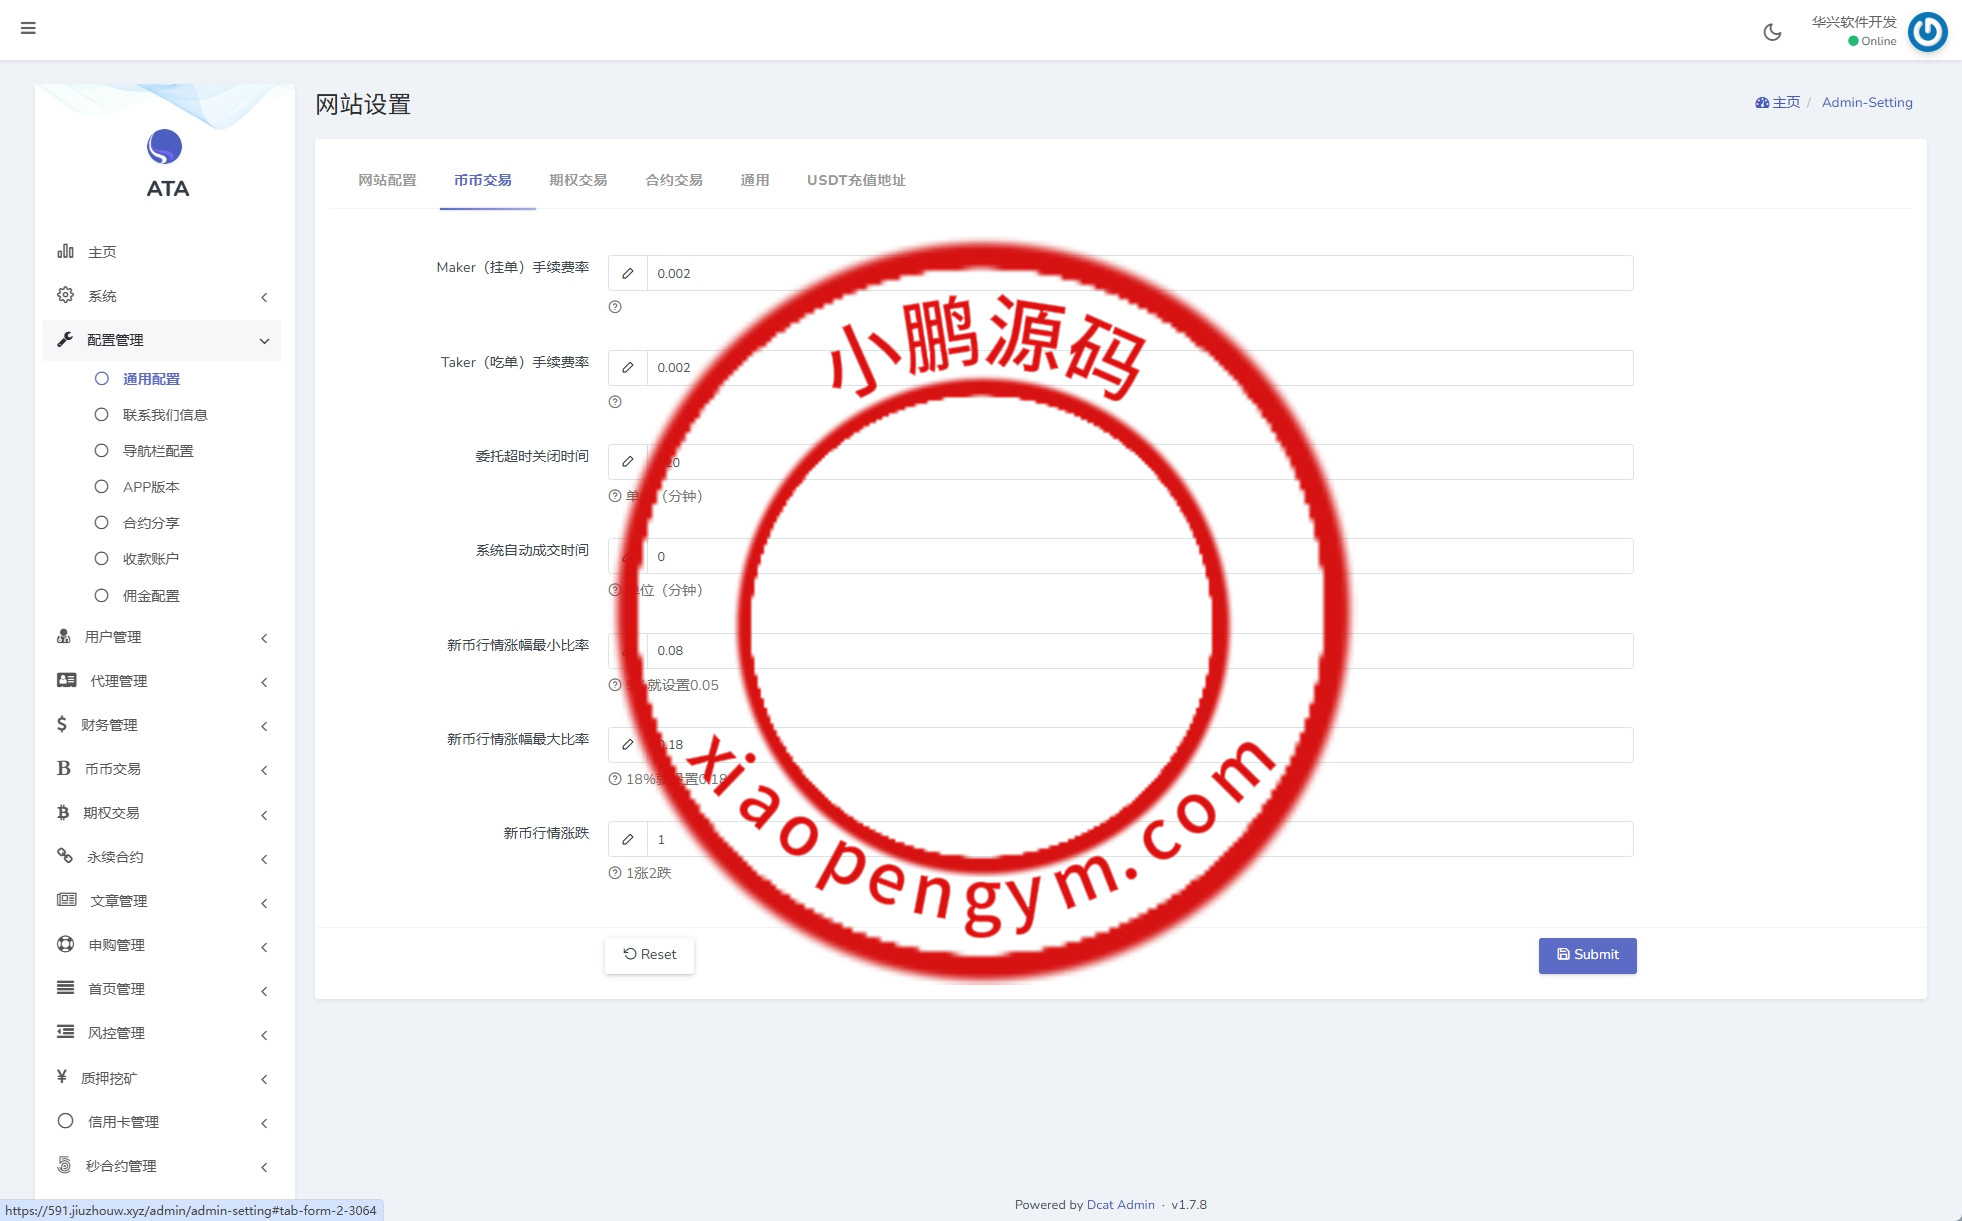Click pencil icon beside Maker fee field

point(628,273)
